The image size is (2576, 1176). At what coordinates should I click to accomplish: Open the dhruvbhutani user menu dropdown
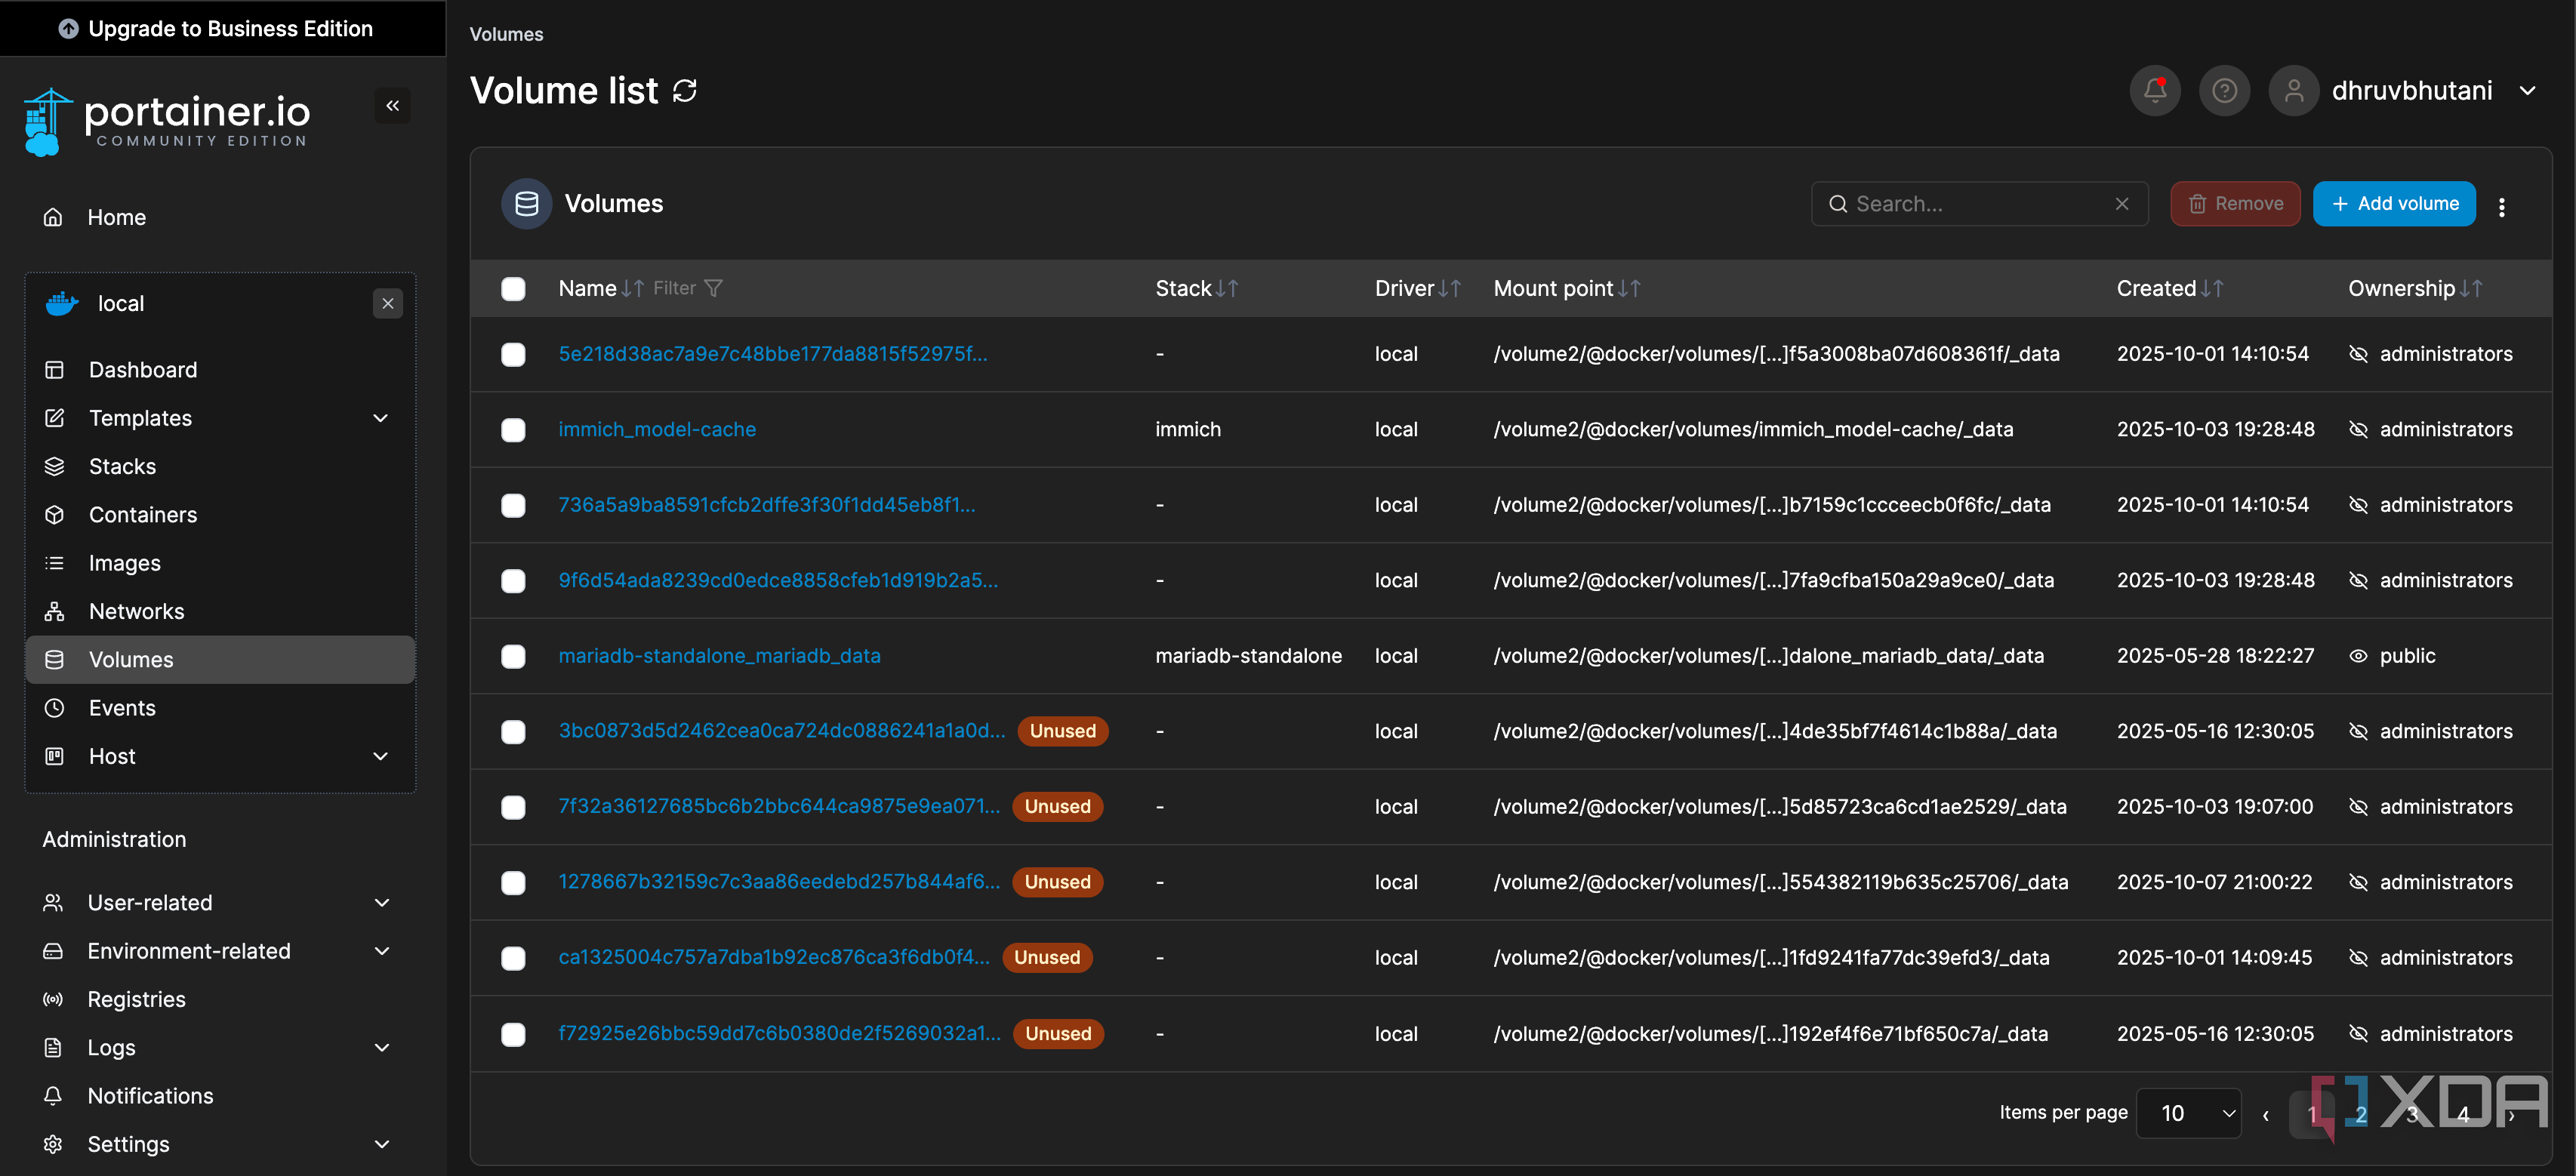2527,91
